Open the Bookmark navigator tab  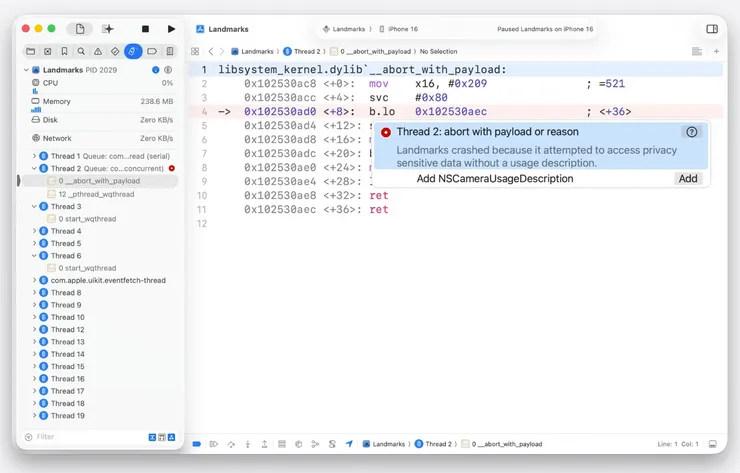pos(65,51)
